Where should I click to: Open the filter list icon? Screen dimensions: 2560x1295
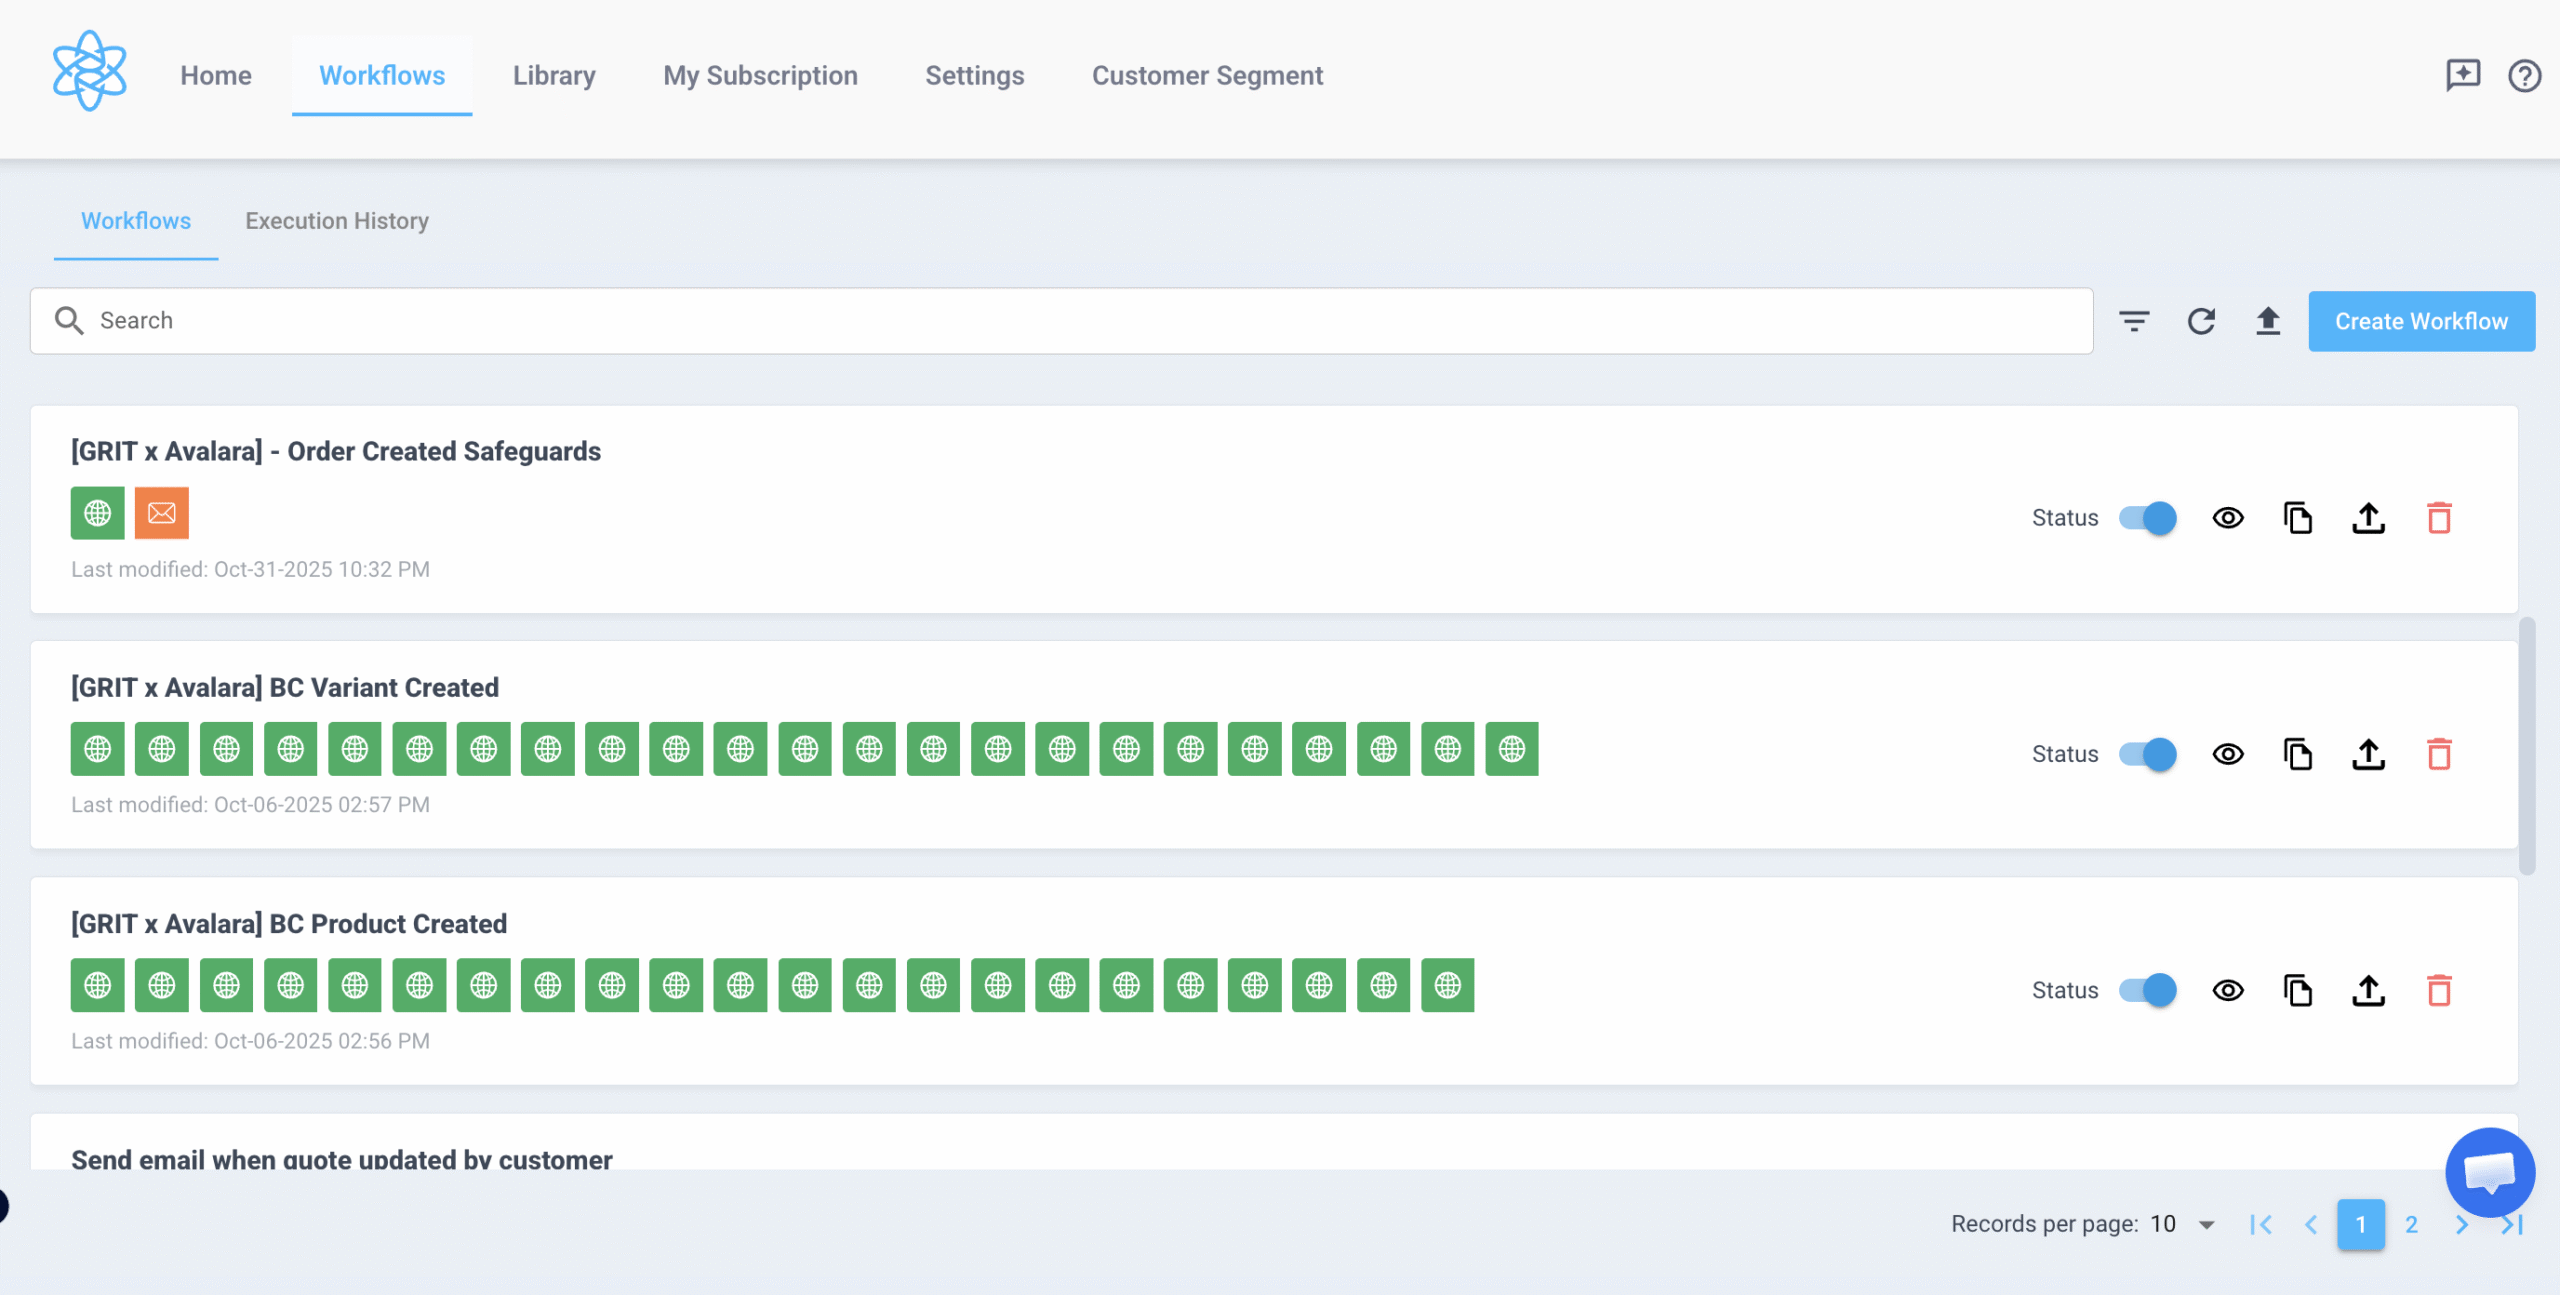(2134, 321)
